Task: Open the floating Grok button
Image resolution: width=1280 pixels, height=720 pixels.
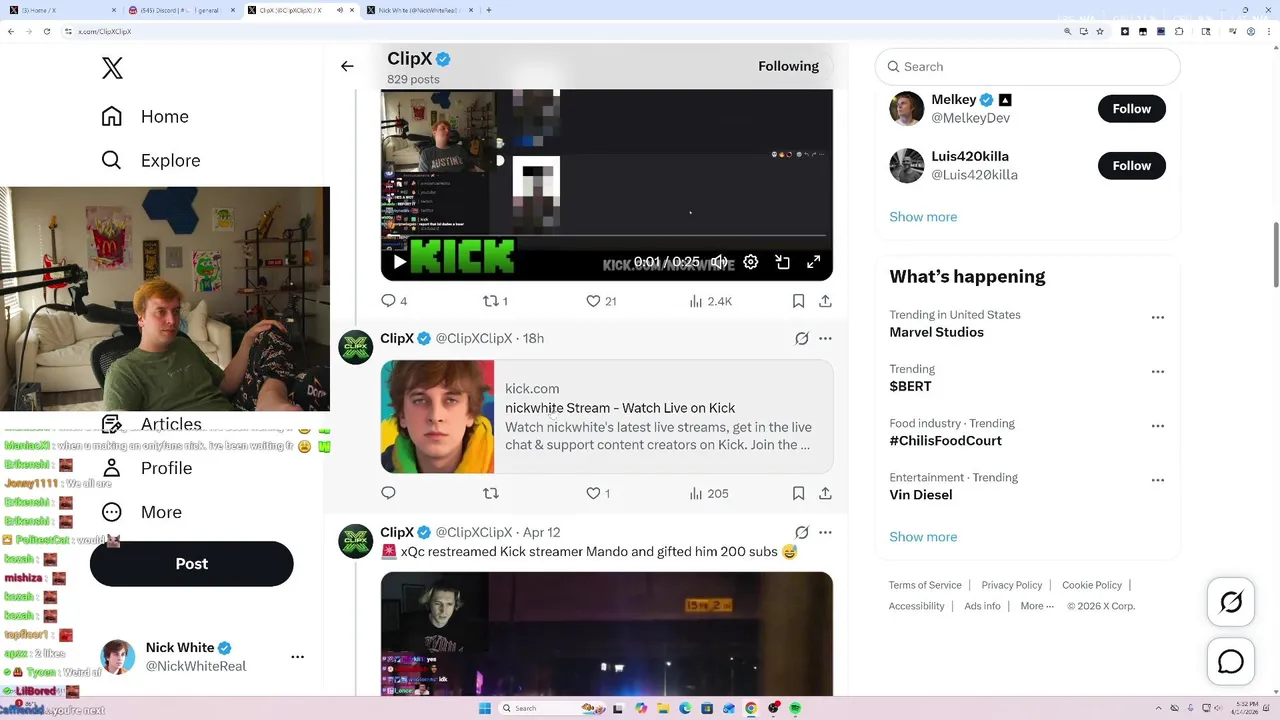Action: click(x=1231, y=602)
